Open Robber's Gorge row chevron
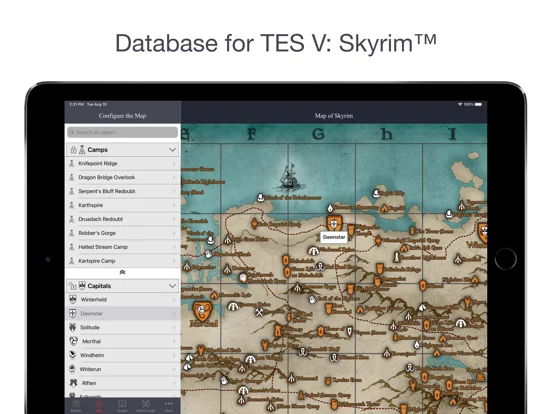This screenshot has width=552, height=414. point(174,233)
